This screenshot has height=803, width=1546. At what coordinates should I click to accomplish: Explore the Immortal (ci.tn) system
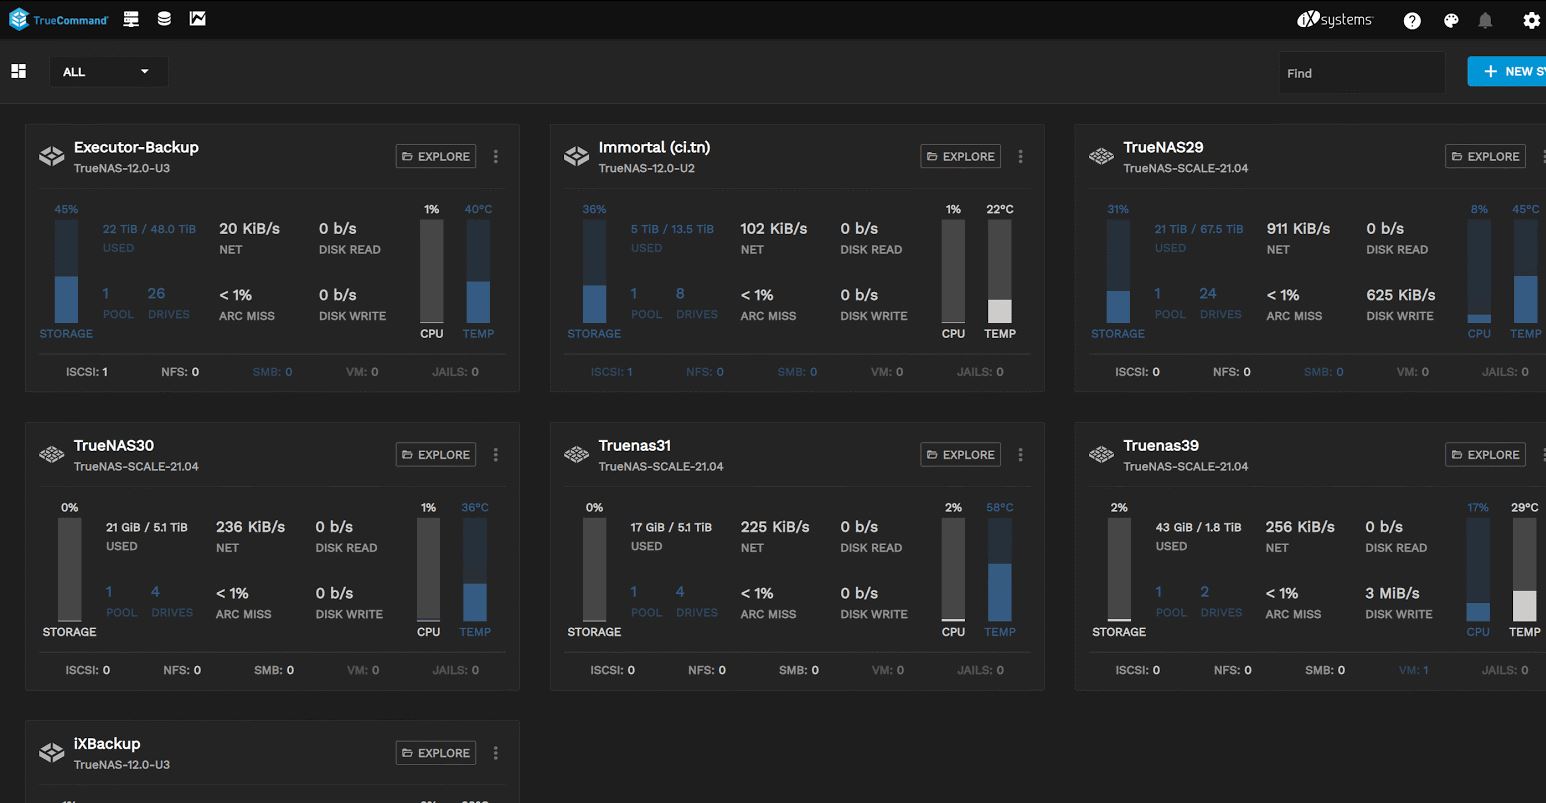point(961,156)
